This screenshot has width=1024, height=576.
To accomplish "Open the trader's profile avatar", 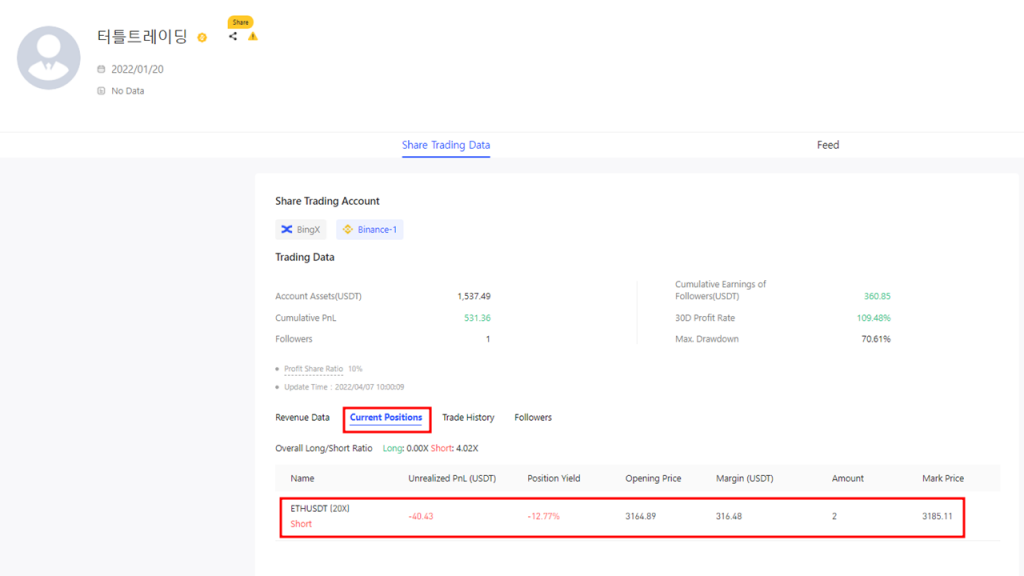I will click(48, 57).
